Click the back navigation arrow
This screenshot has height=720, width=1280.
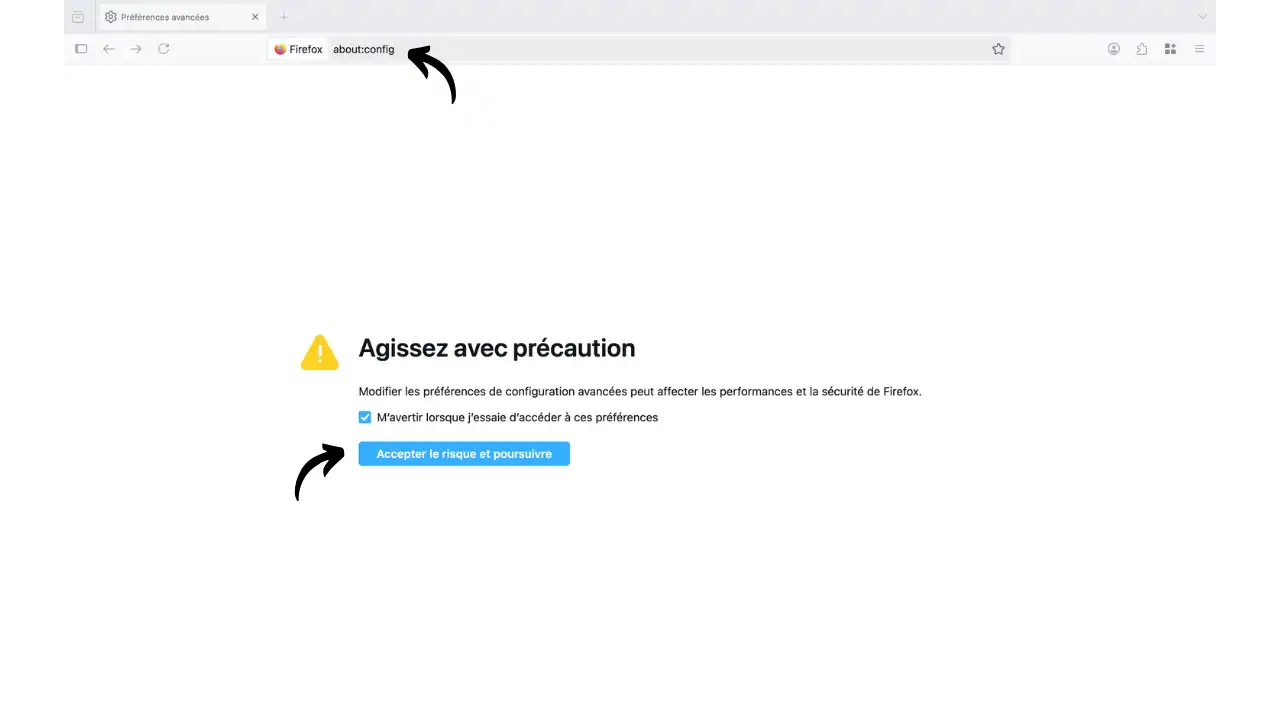[x=108, y=49]
